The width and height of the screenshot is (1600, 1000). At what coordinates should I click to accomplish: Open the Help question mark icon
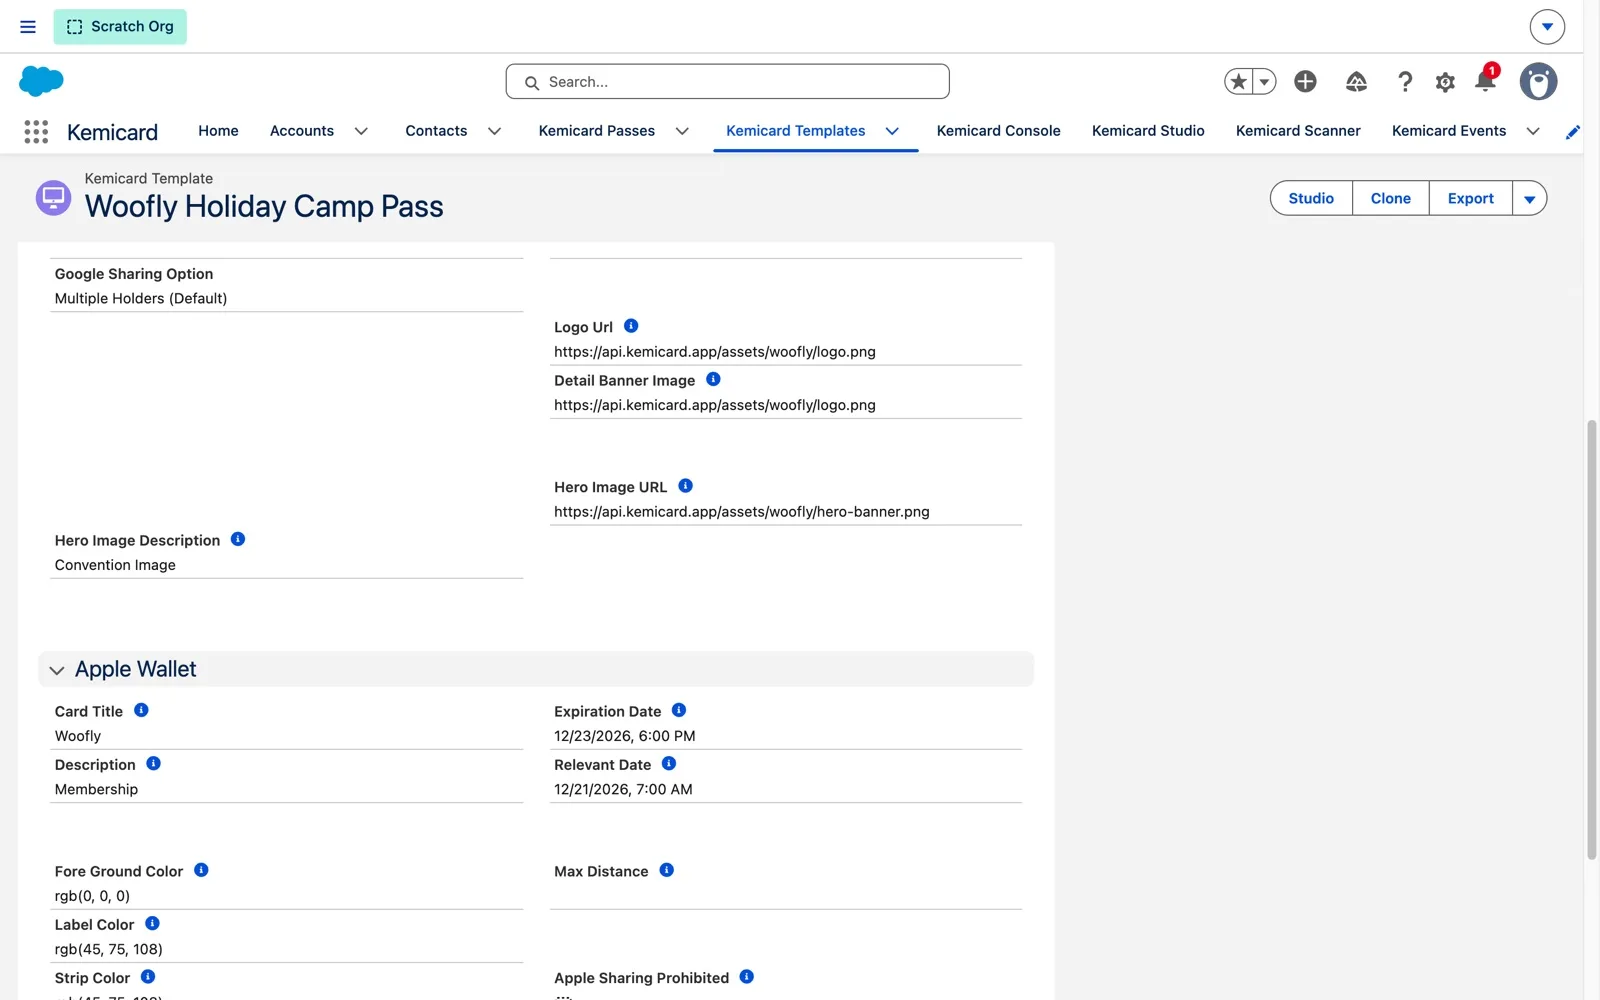coord(1405,82)
